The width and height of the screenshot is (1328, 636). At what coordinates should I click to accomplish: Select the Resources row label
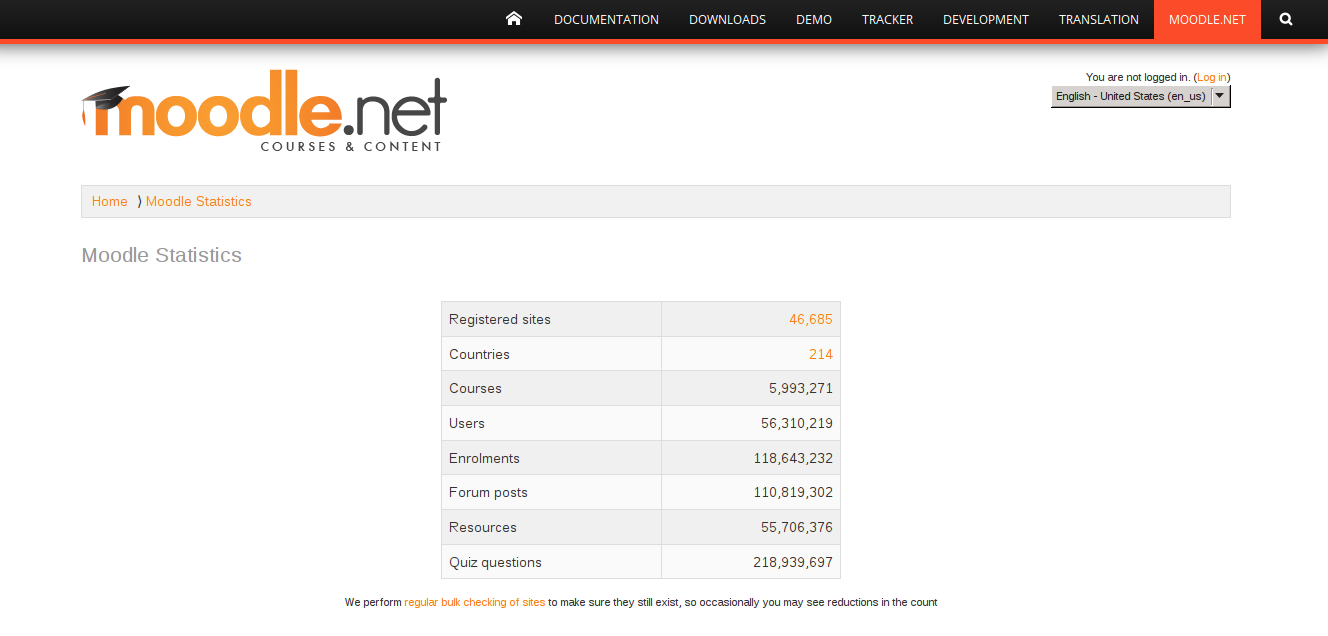(x=483, y=527)
